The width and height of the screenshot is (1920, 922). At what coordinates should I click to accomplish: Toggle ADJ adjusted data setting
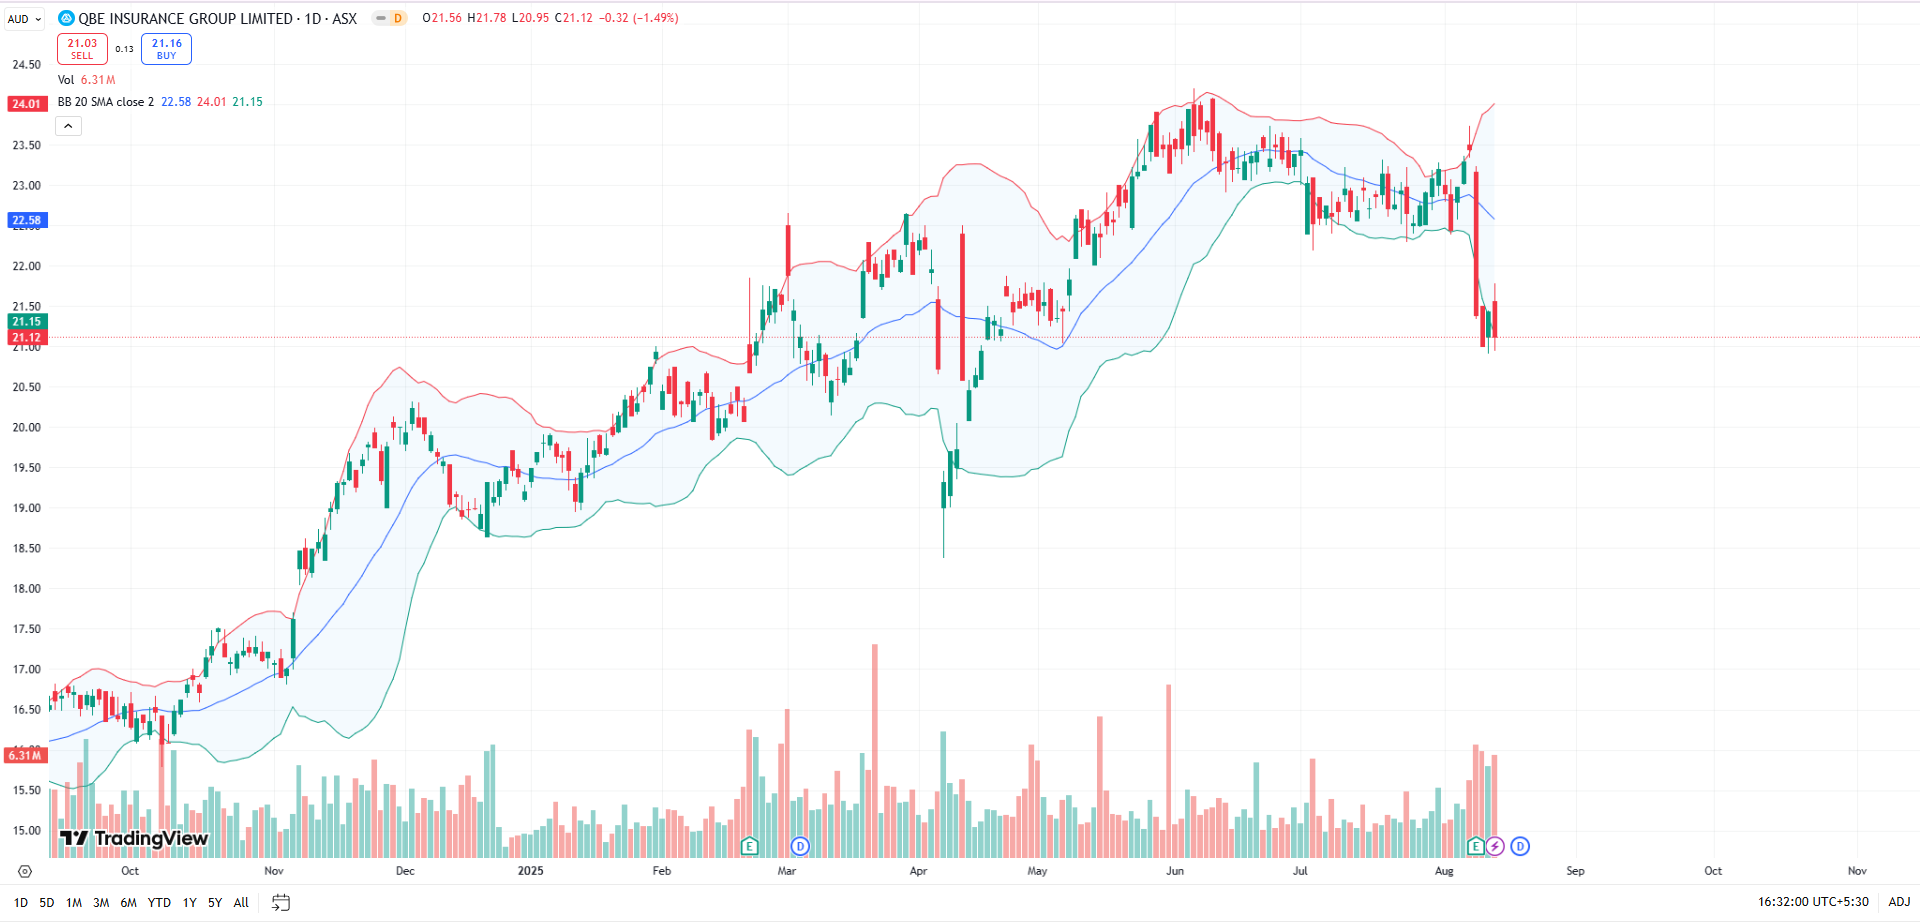[x=1898, y=901]
